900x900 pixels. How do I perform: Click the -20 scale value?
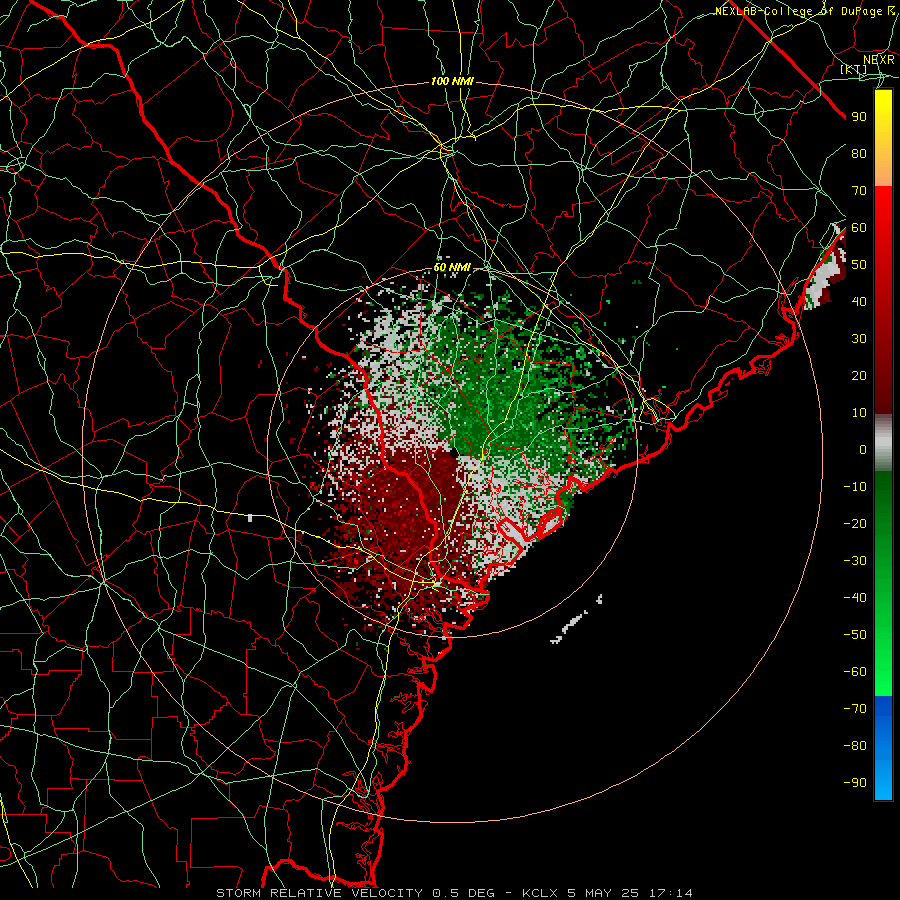[855, 524]
